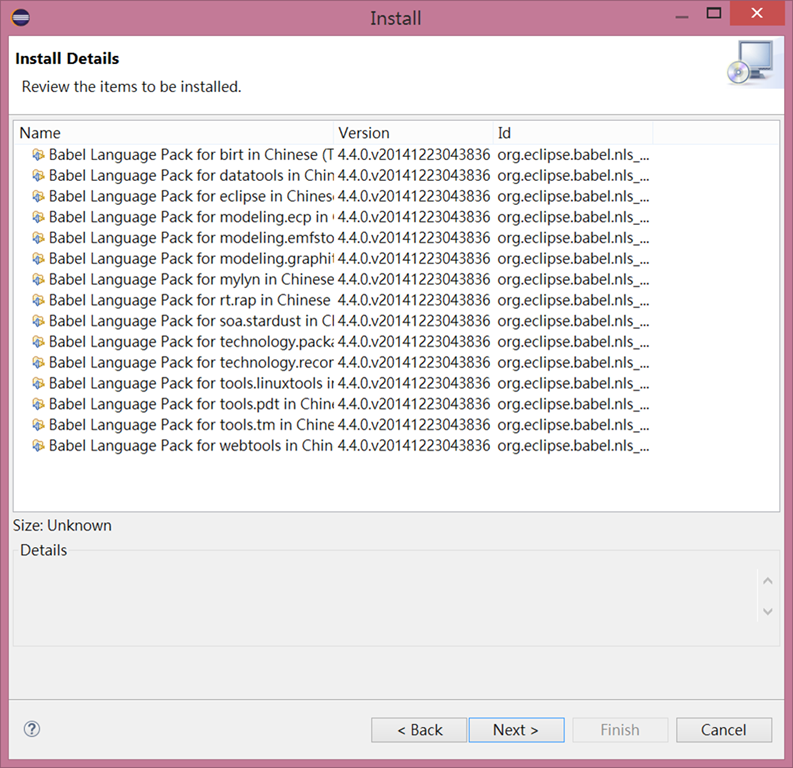Viewport: 793px width, 768px height.
Task: Click the feature icon beside datatools language pack
Action: pos(38,175)
